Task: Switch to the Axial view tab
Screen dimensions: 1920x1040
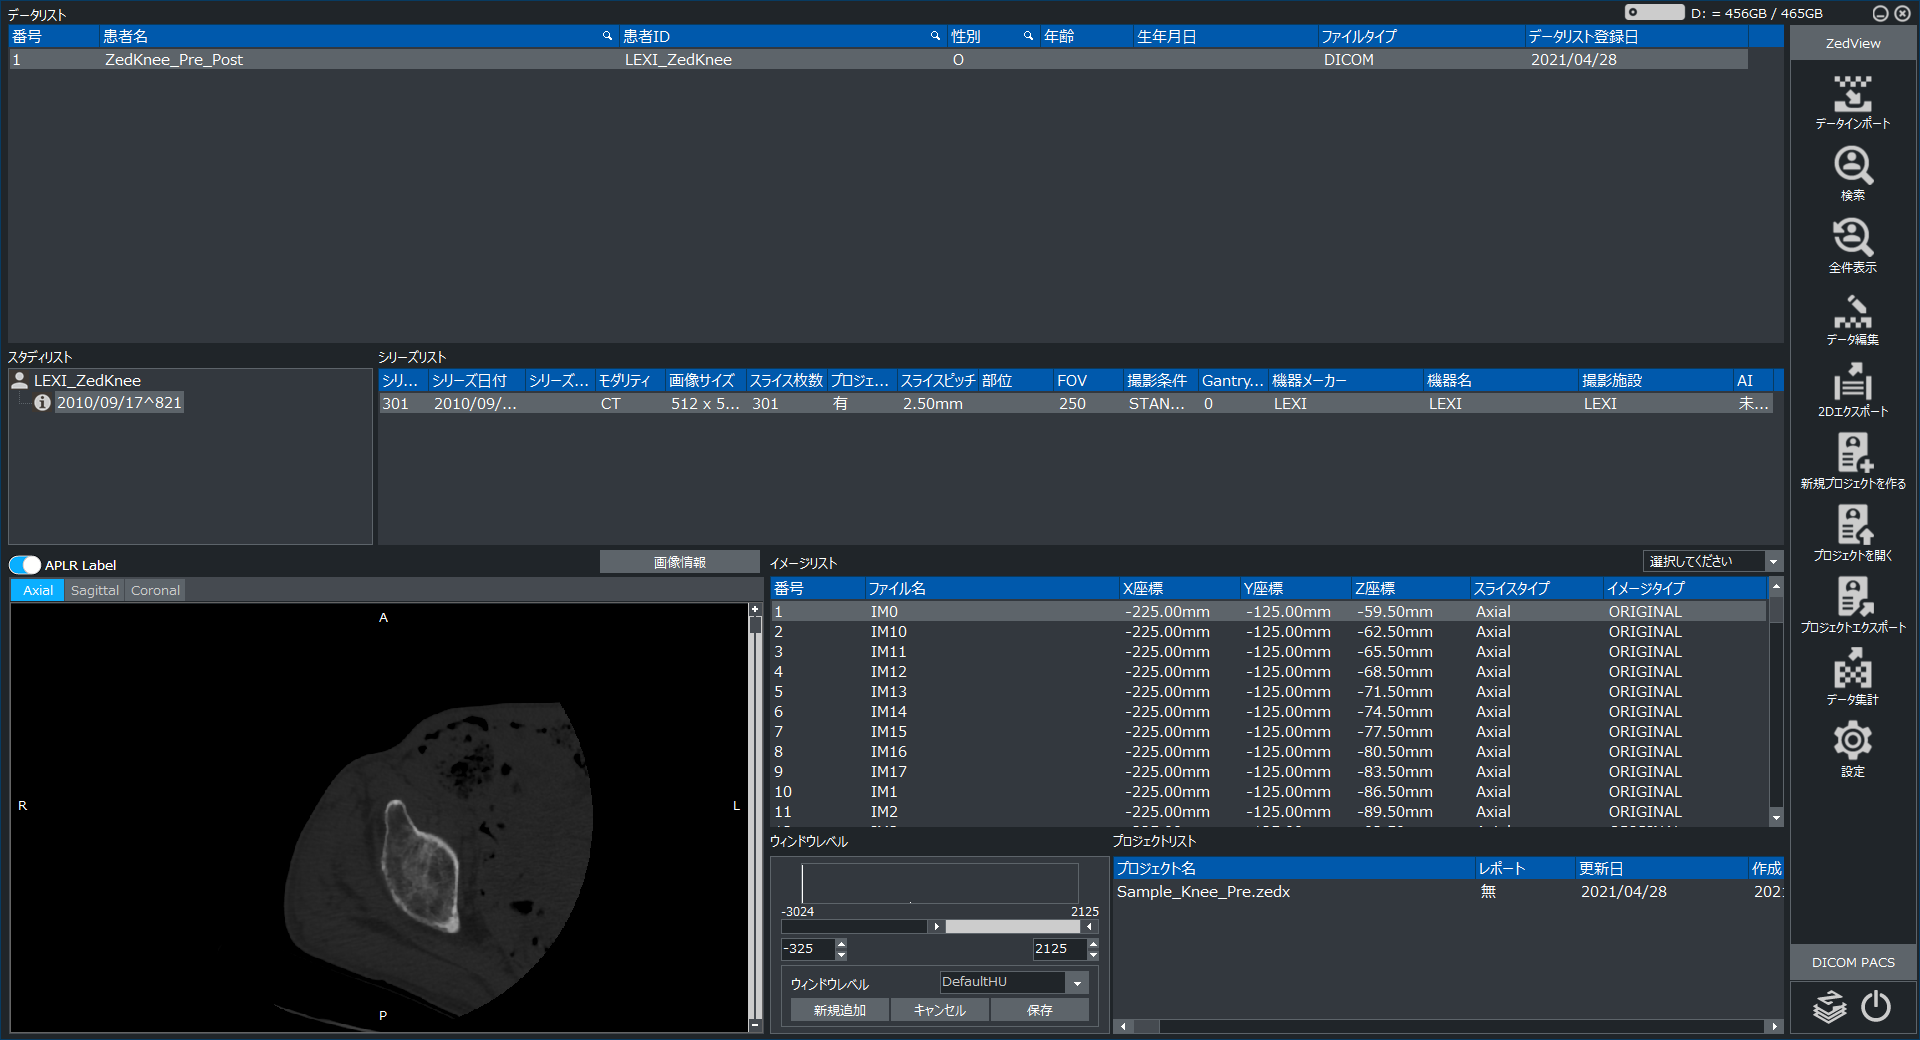Action: (x=38, y=590)
